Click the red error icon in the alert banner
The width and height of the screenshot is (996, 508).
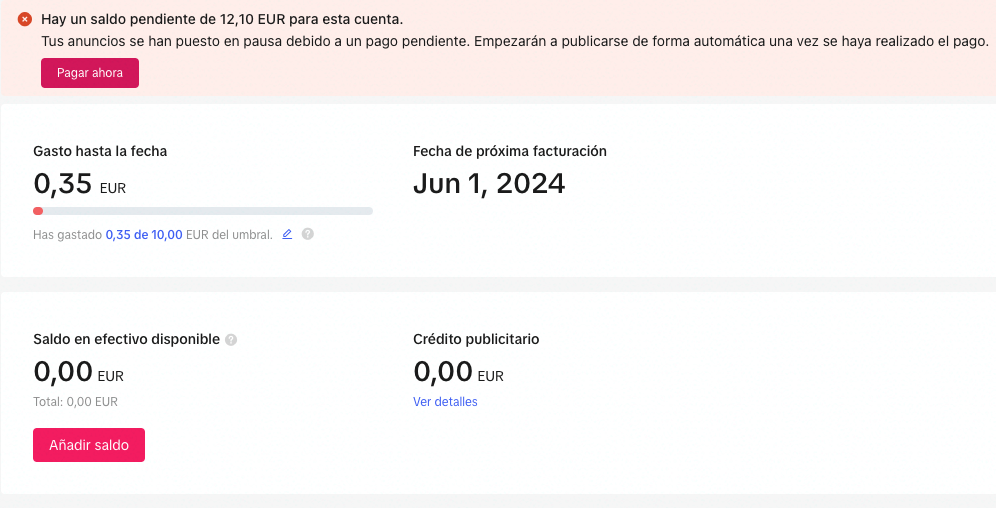(25, 19)
